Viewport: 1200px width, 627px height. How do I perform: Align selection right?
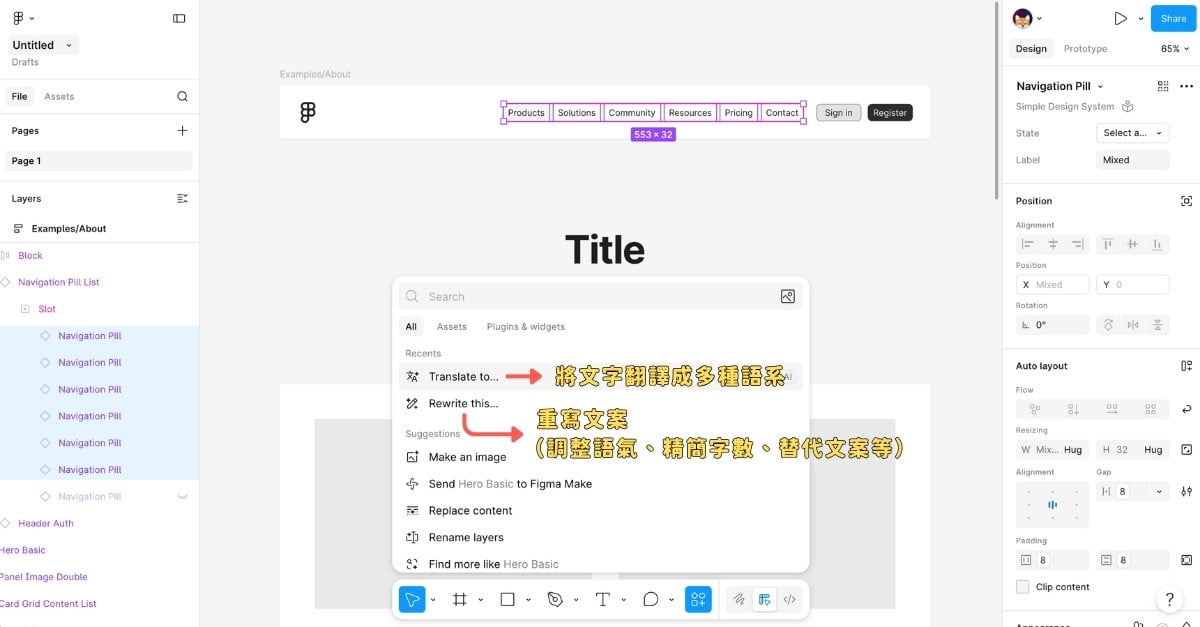(1077, 244)
